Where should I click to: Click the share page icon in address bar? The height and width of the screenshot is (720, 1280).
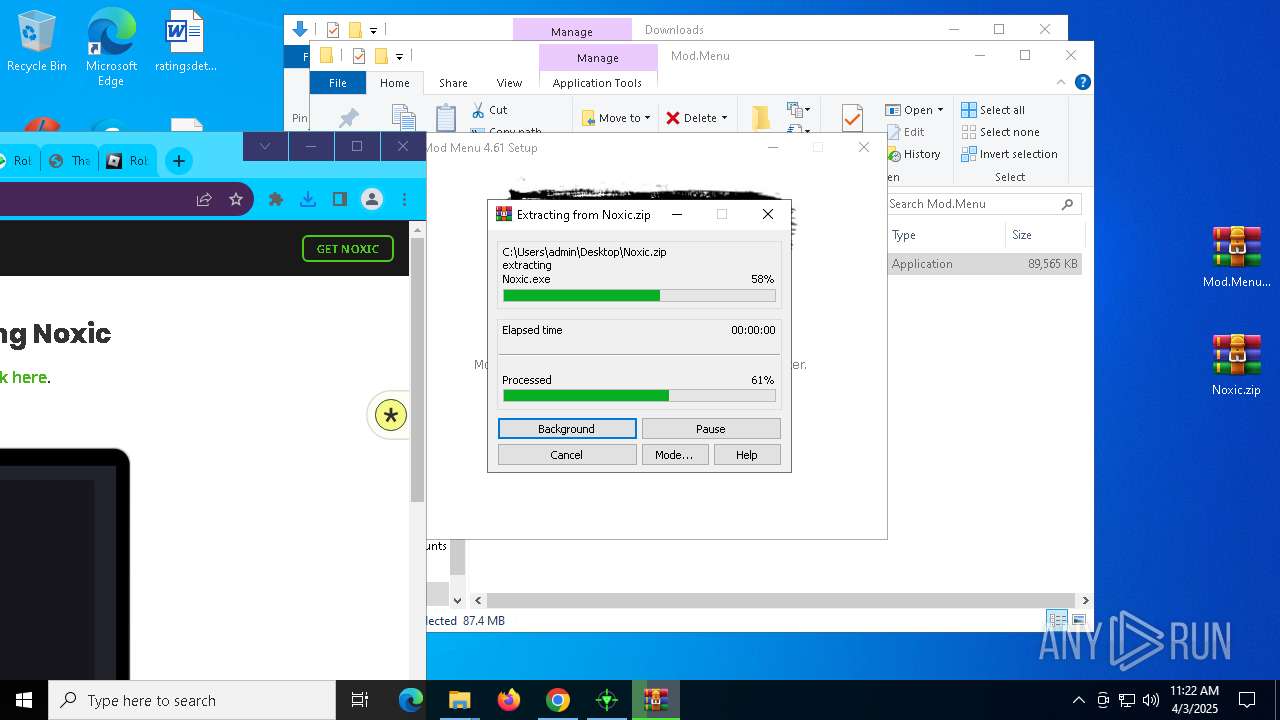click(204, 200)
